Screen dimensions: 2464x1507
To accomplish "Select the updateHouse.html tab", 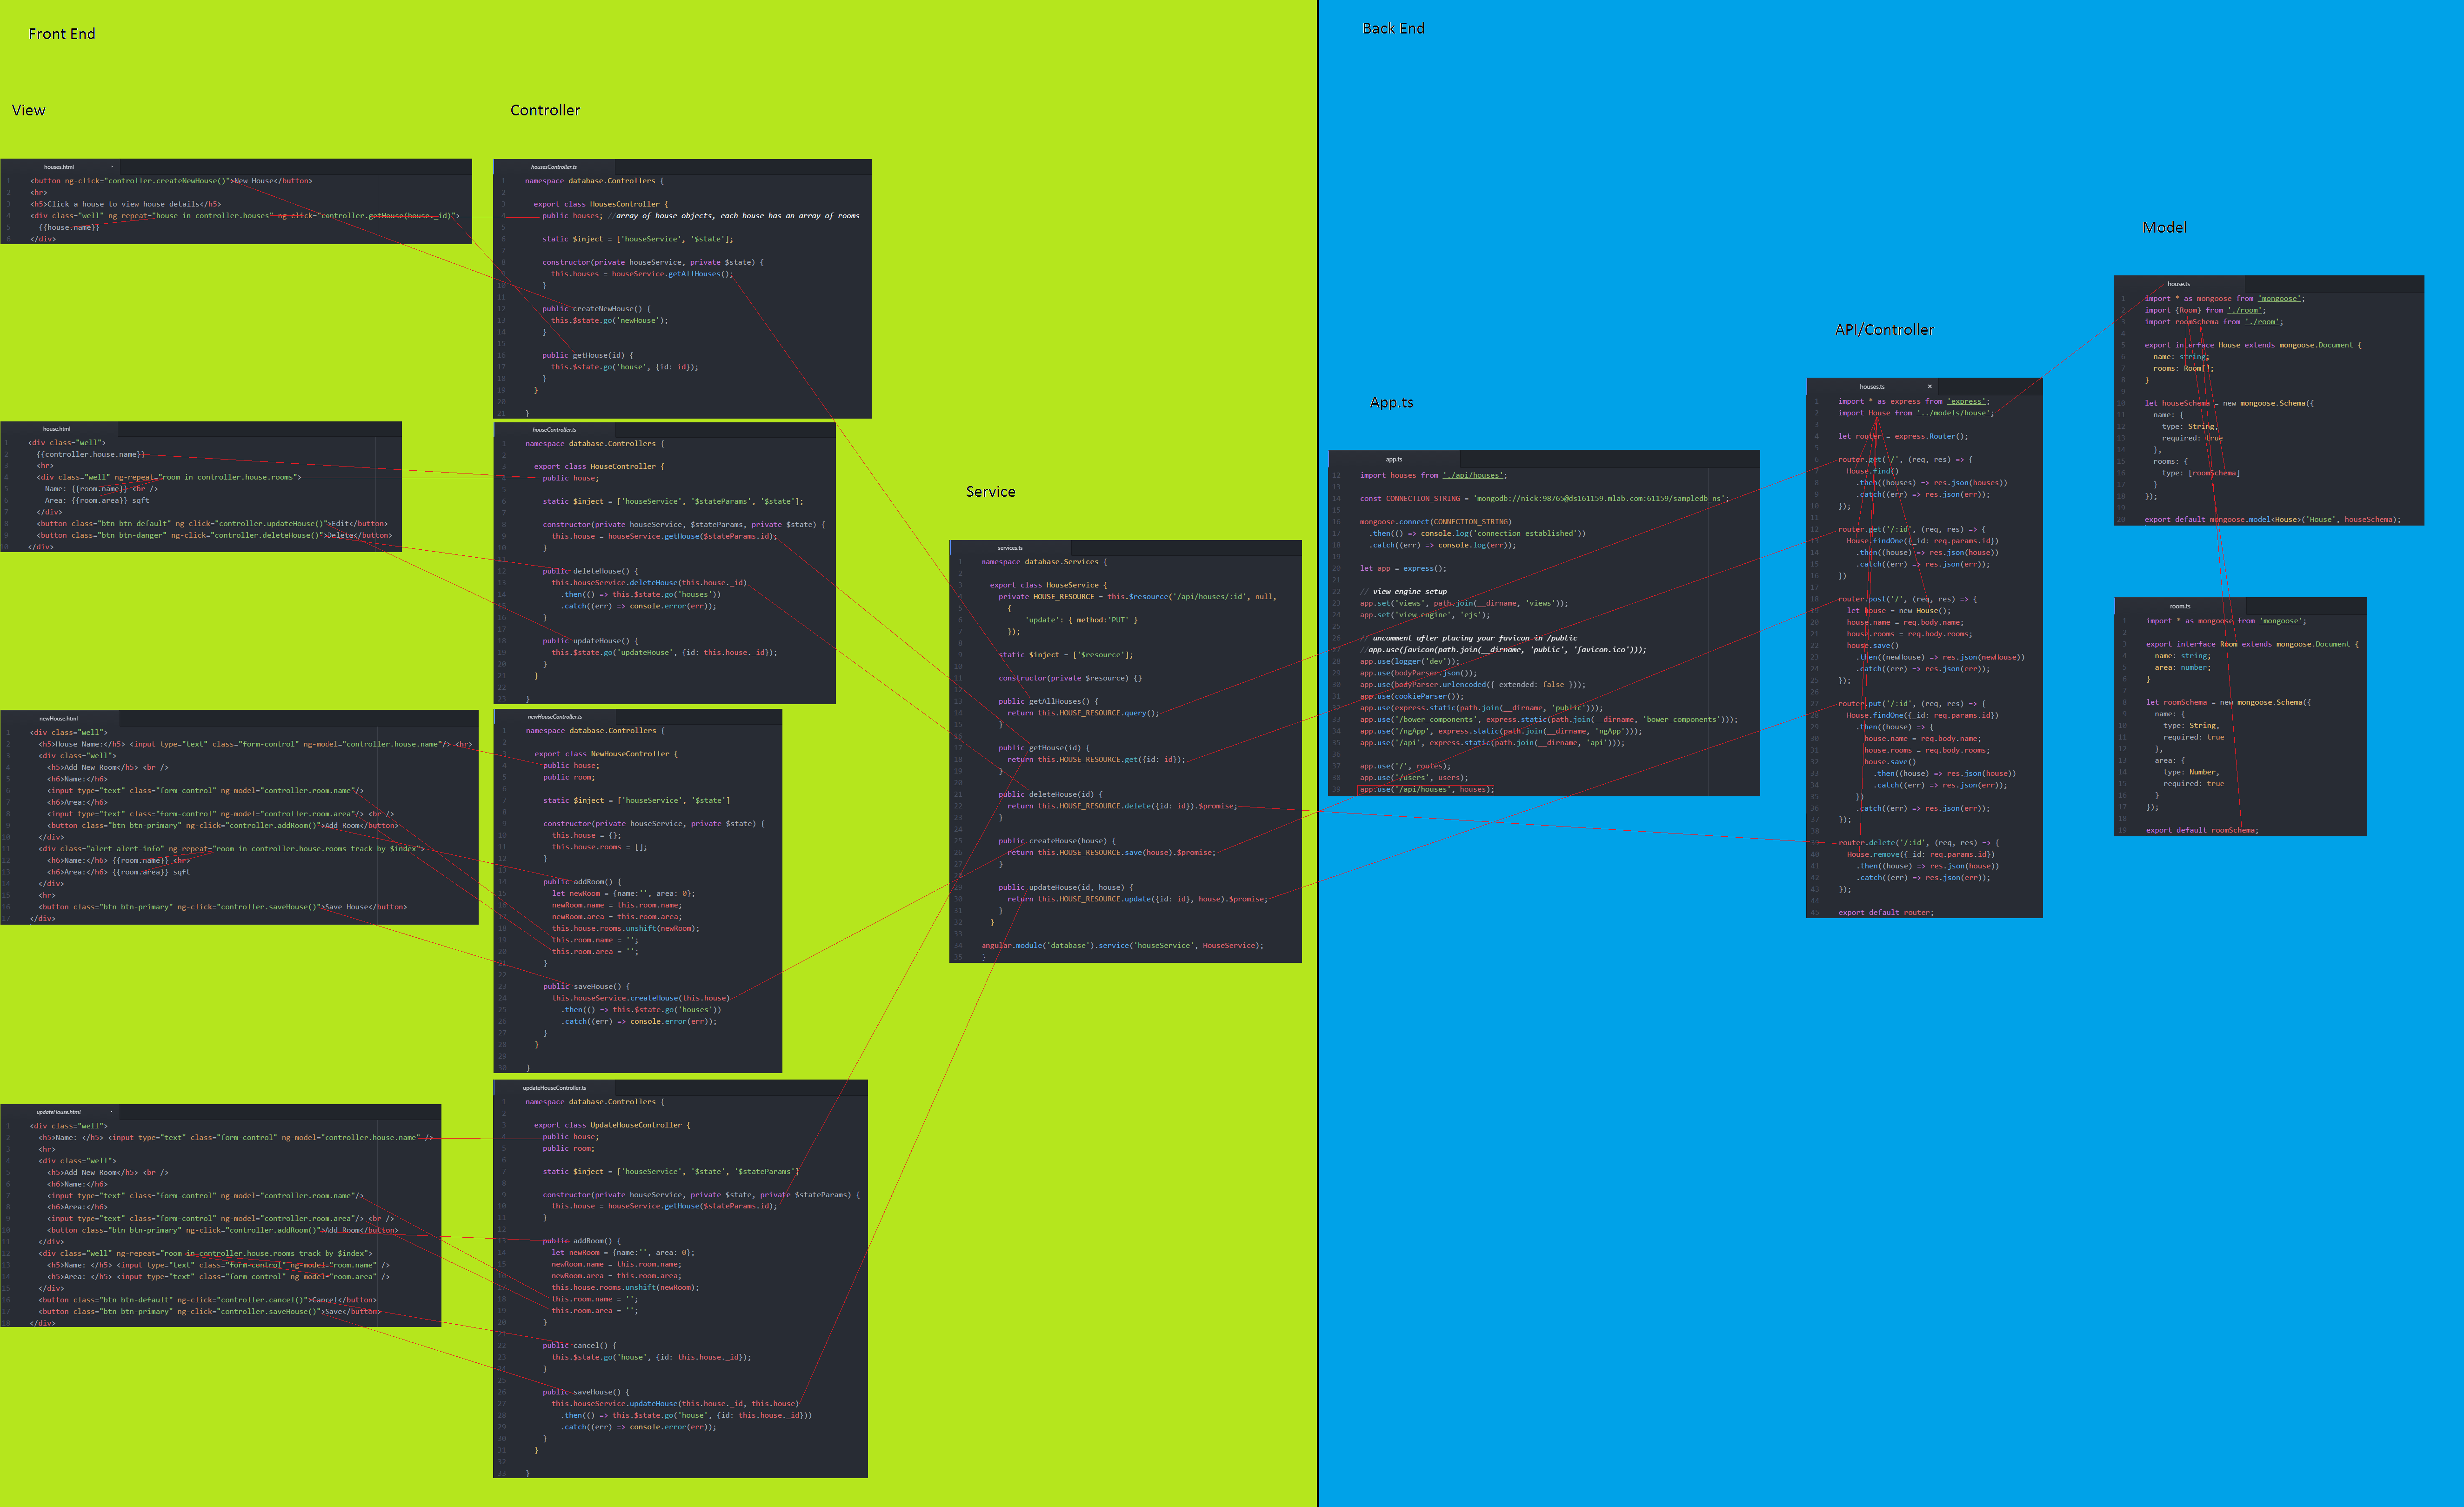I will [58, 1112].
